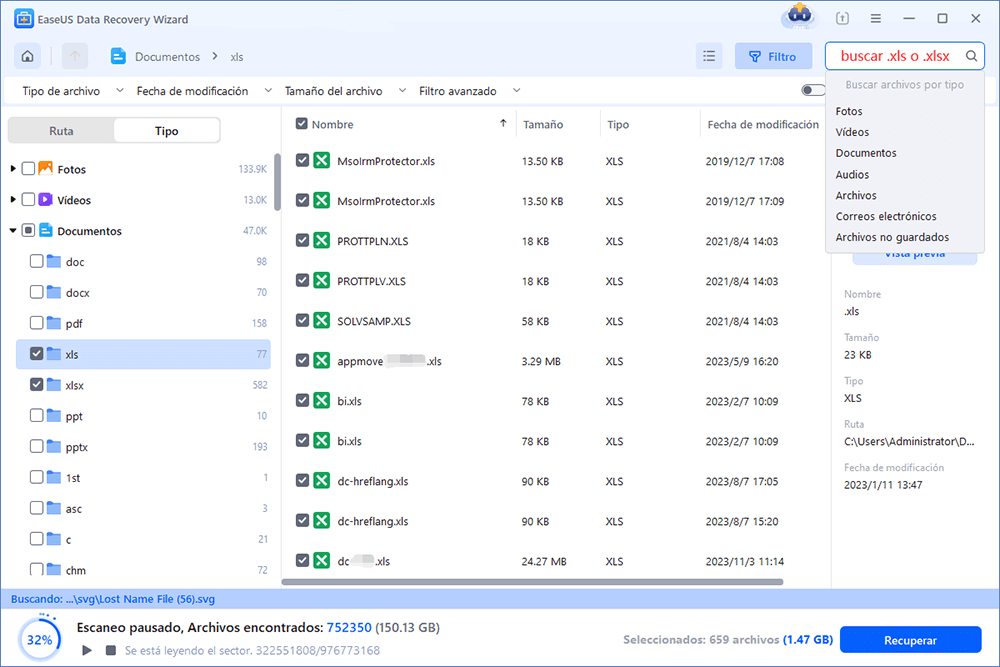This screenshot has height=667, width=1000.
Task: Click the xls breadcrumb item
Action: point(237,57)
